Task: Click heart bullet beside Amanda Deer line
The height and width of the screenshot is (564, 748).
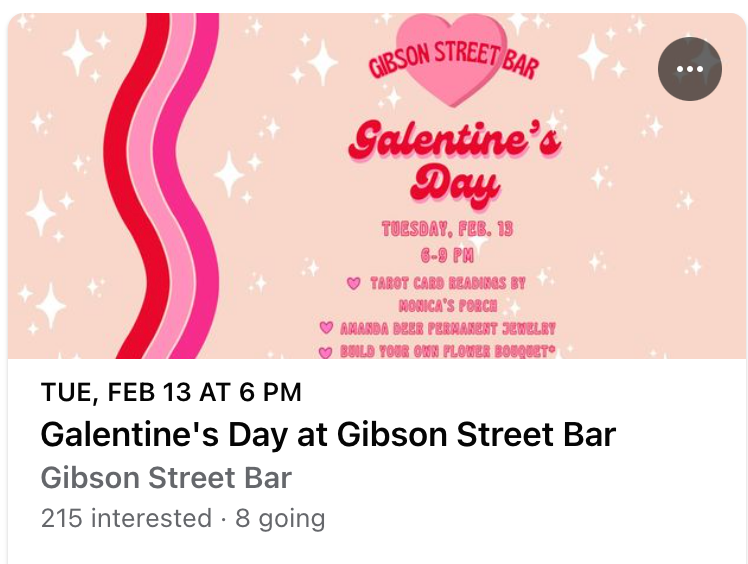Action: tap(326, 328)
